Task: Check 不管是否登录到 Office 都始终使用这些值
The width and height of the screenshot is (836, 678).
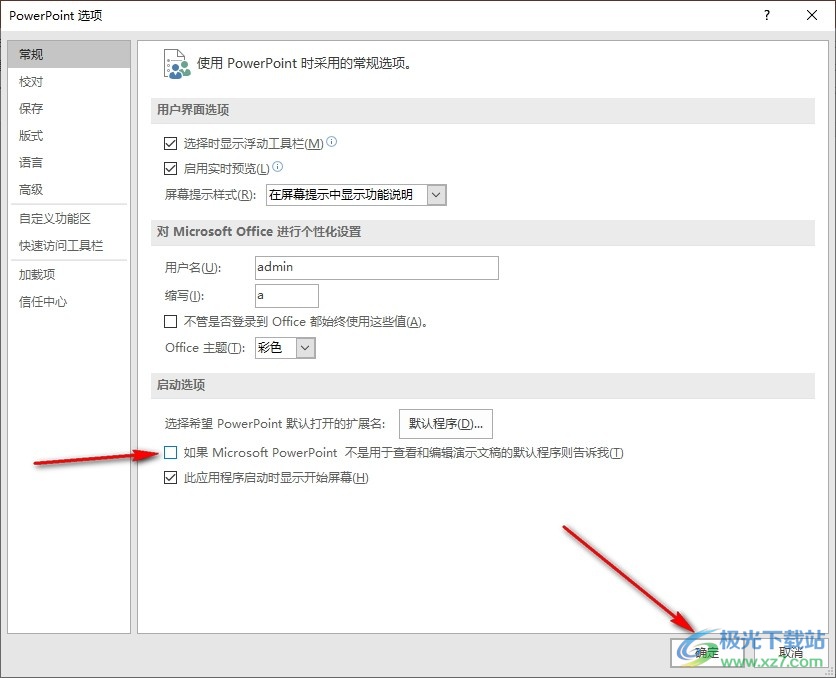Action: [170, 322]
